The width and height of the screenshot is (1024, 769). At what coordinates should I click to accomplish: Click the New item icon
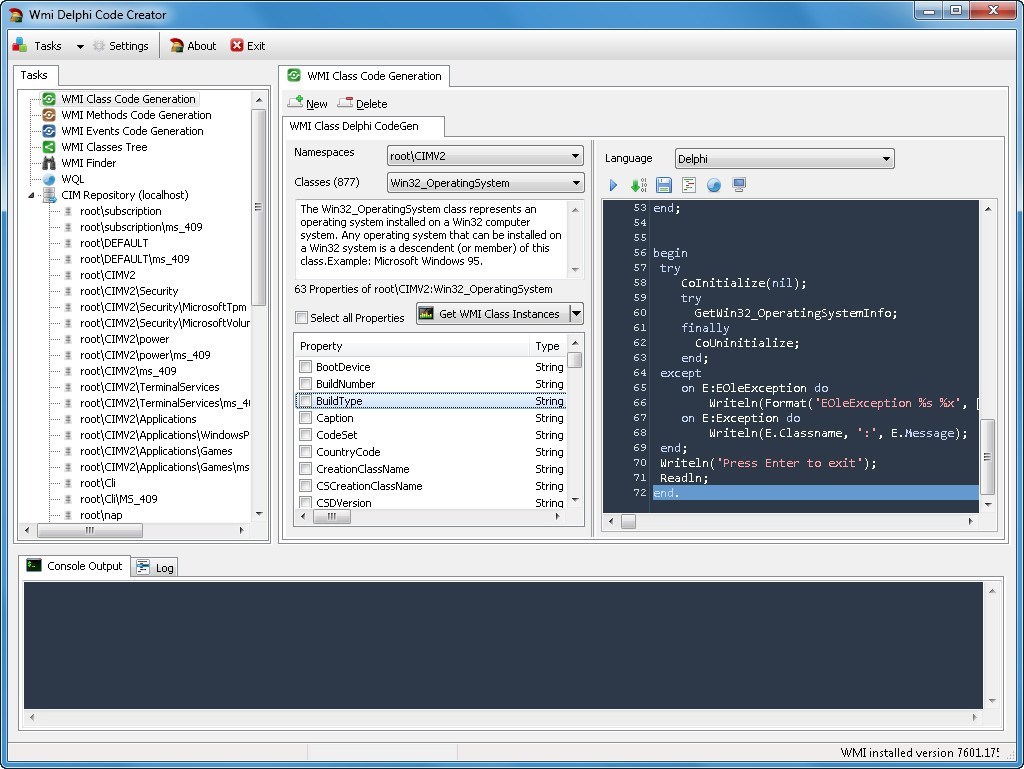pyautogui.click(x=295, y=102)
